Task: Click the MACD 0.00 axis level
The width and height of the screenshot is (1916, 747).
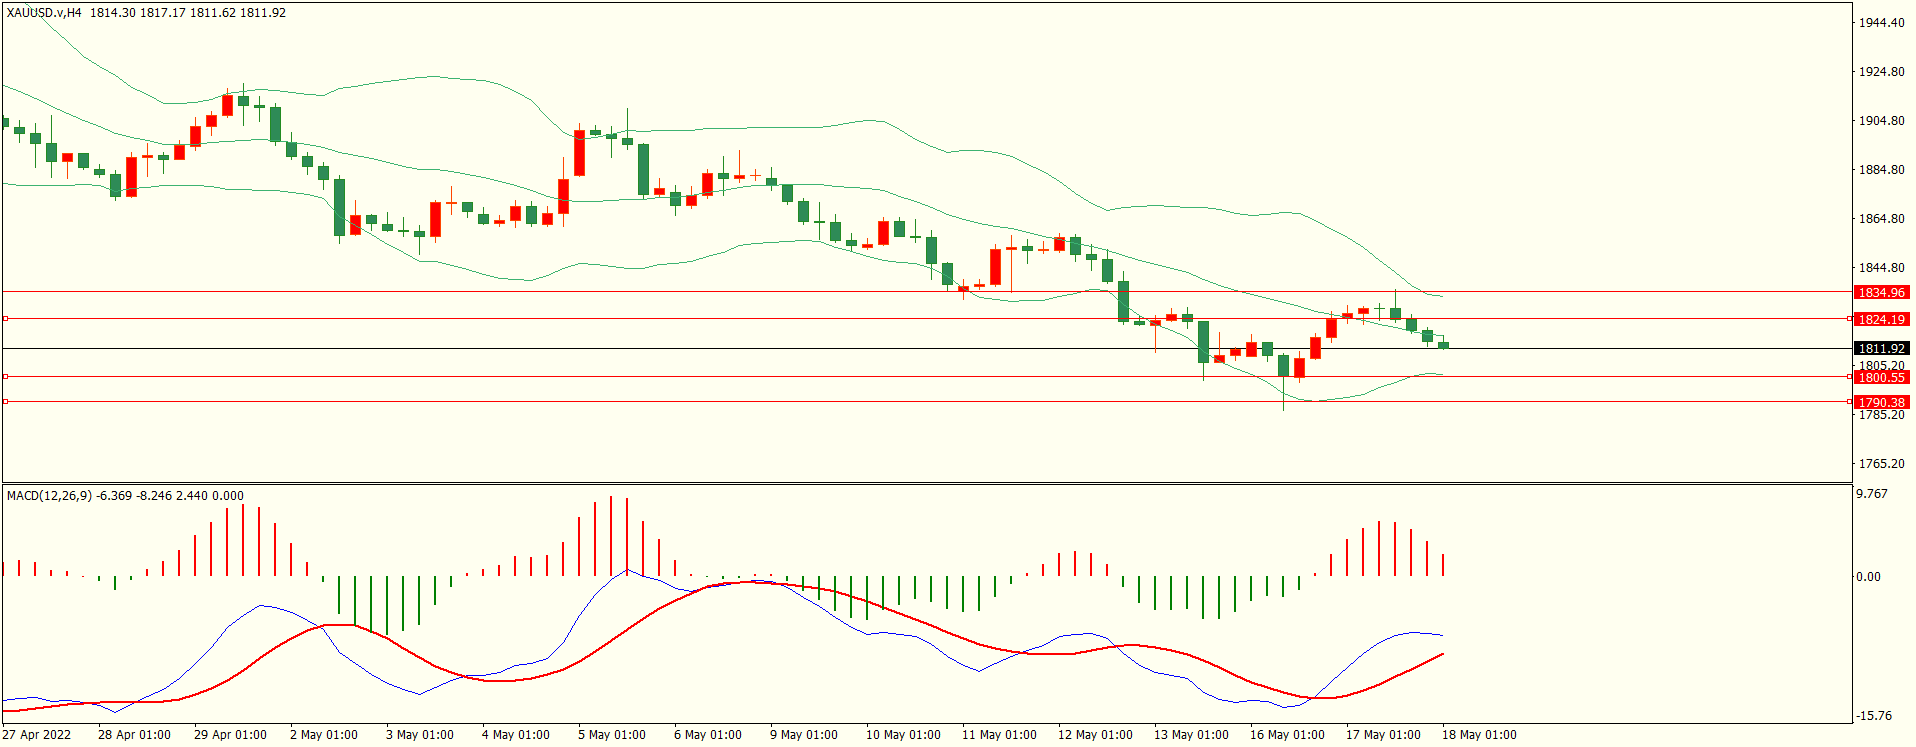Action: [1868, 577]
